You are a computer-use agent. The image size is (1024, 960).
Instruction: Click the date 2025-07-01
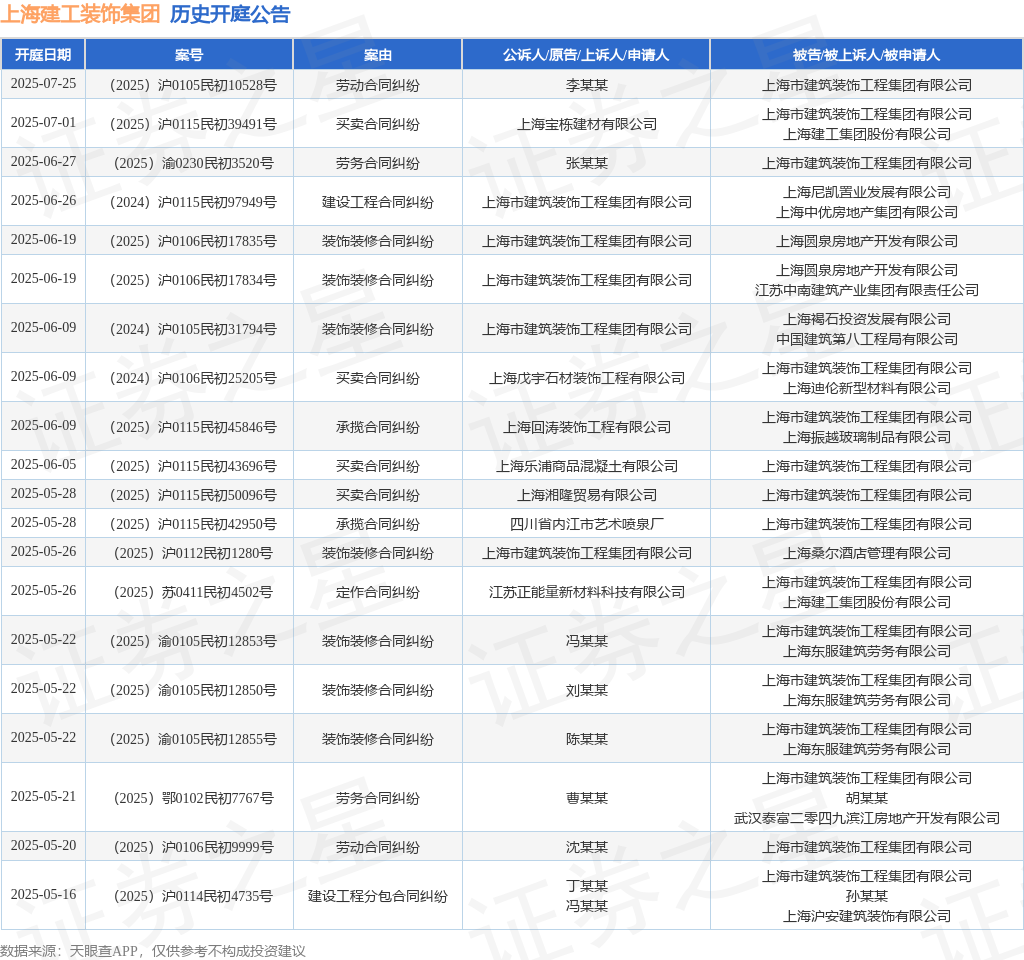[43, 123]
